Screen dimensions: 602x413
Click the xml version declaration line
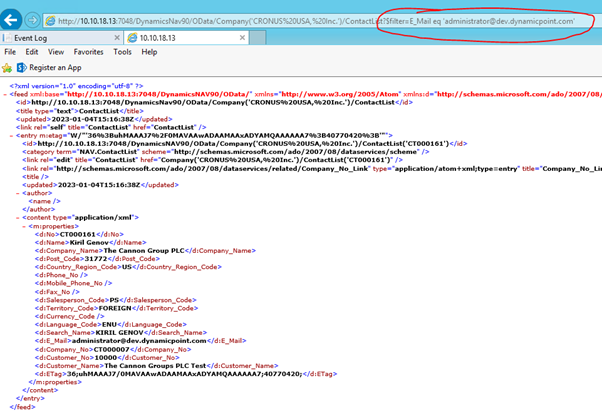[76, 86]
